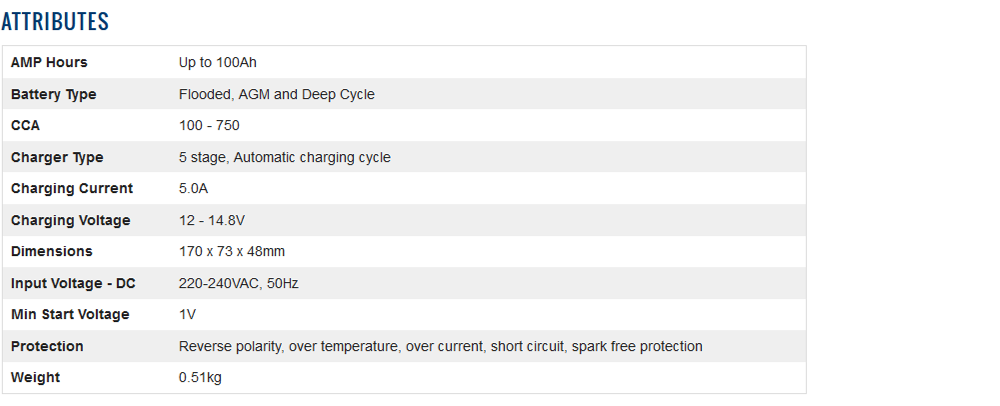
Task: Click the Dimensions row label
Action: point(52,251)
